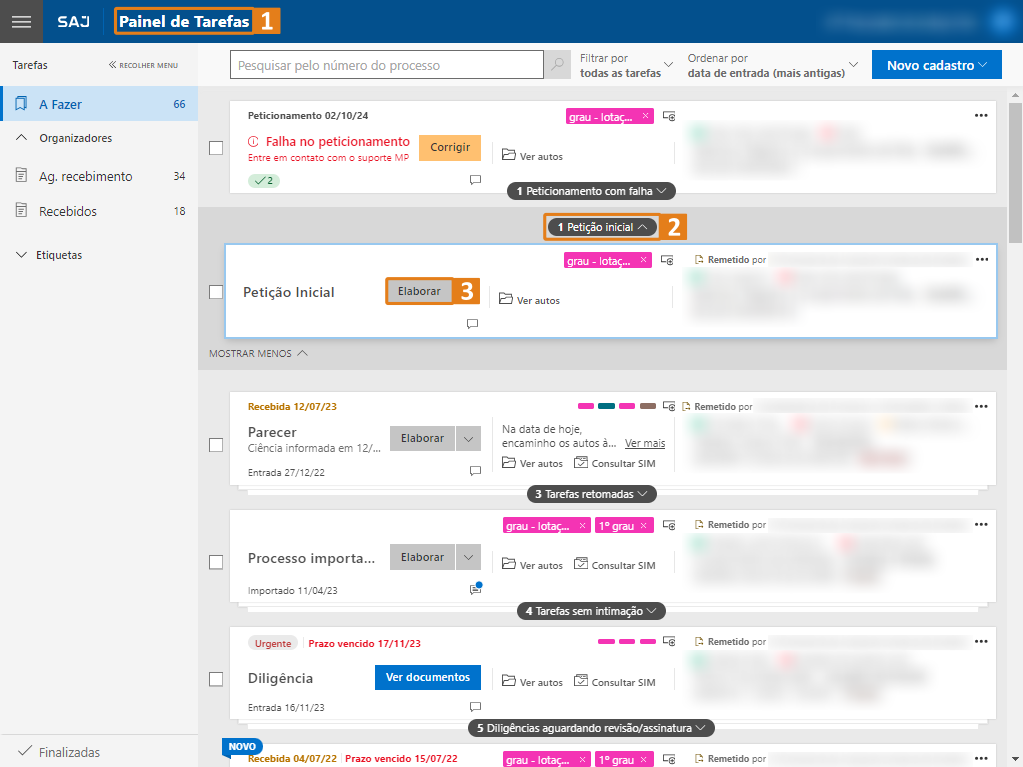1023x767 pixels.
Task: Click the process number search field
Action: (386, 66)
